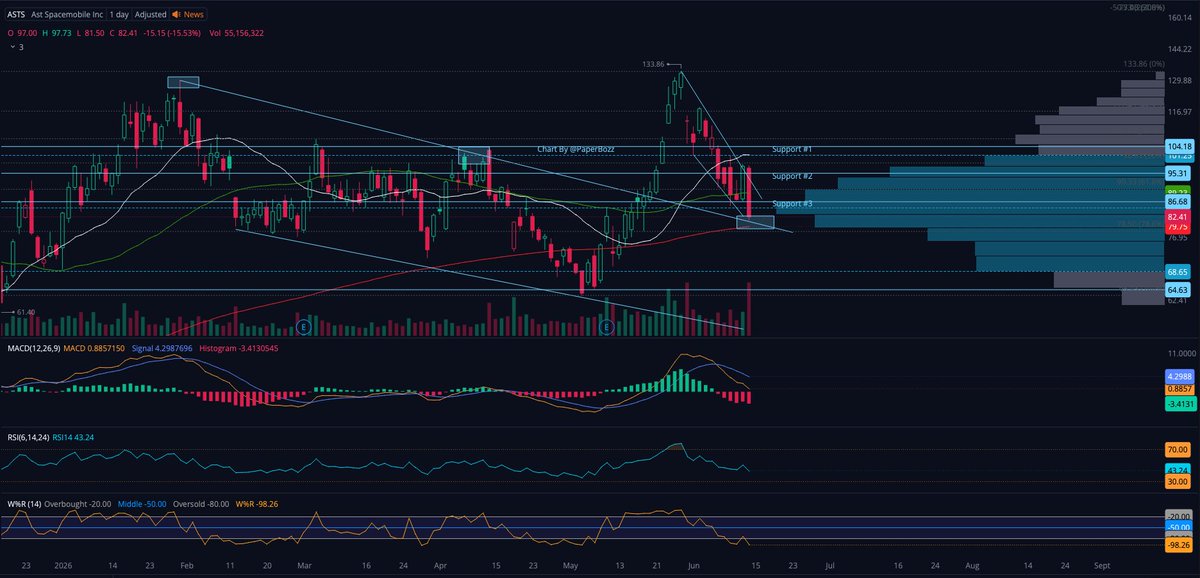Select the 68.65 price axis tag
The width and height of the screenshot is (1200, 578).
tap(1177, 271)
